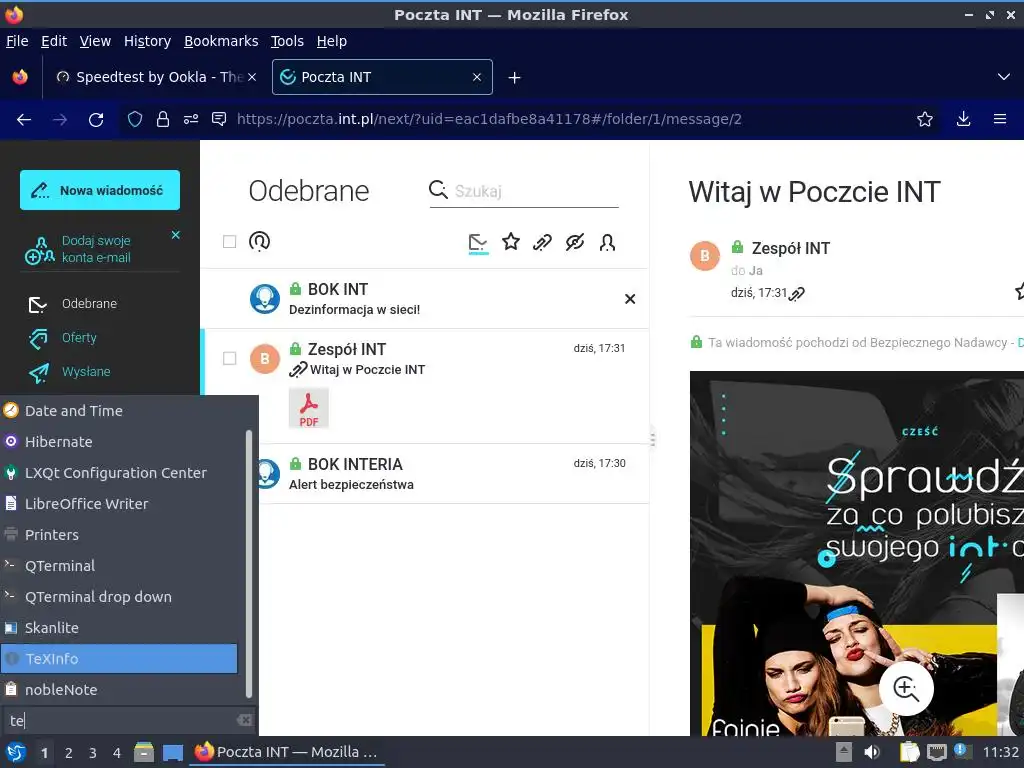Click the volume speaker tray icon
This screenshot has height=768, width=1024.
point(871,752)
